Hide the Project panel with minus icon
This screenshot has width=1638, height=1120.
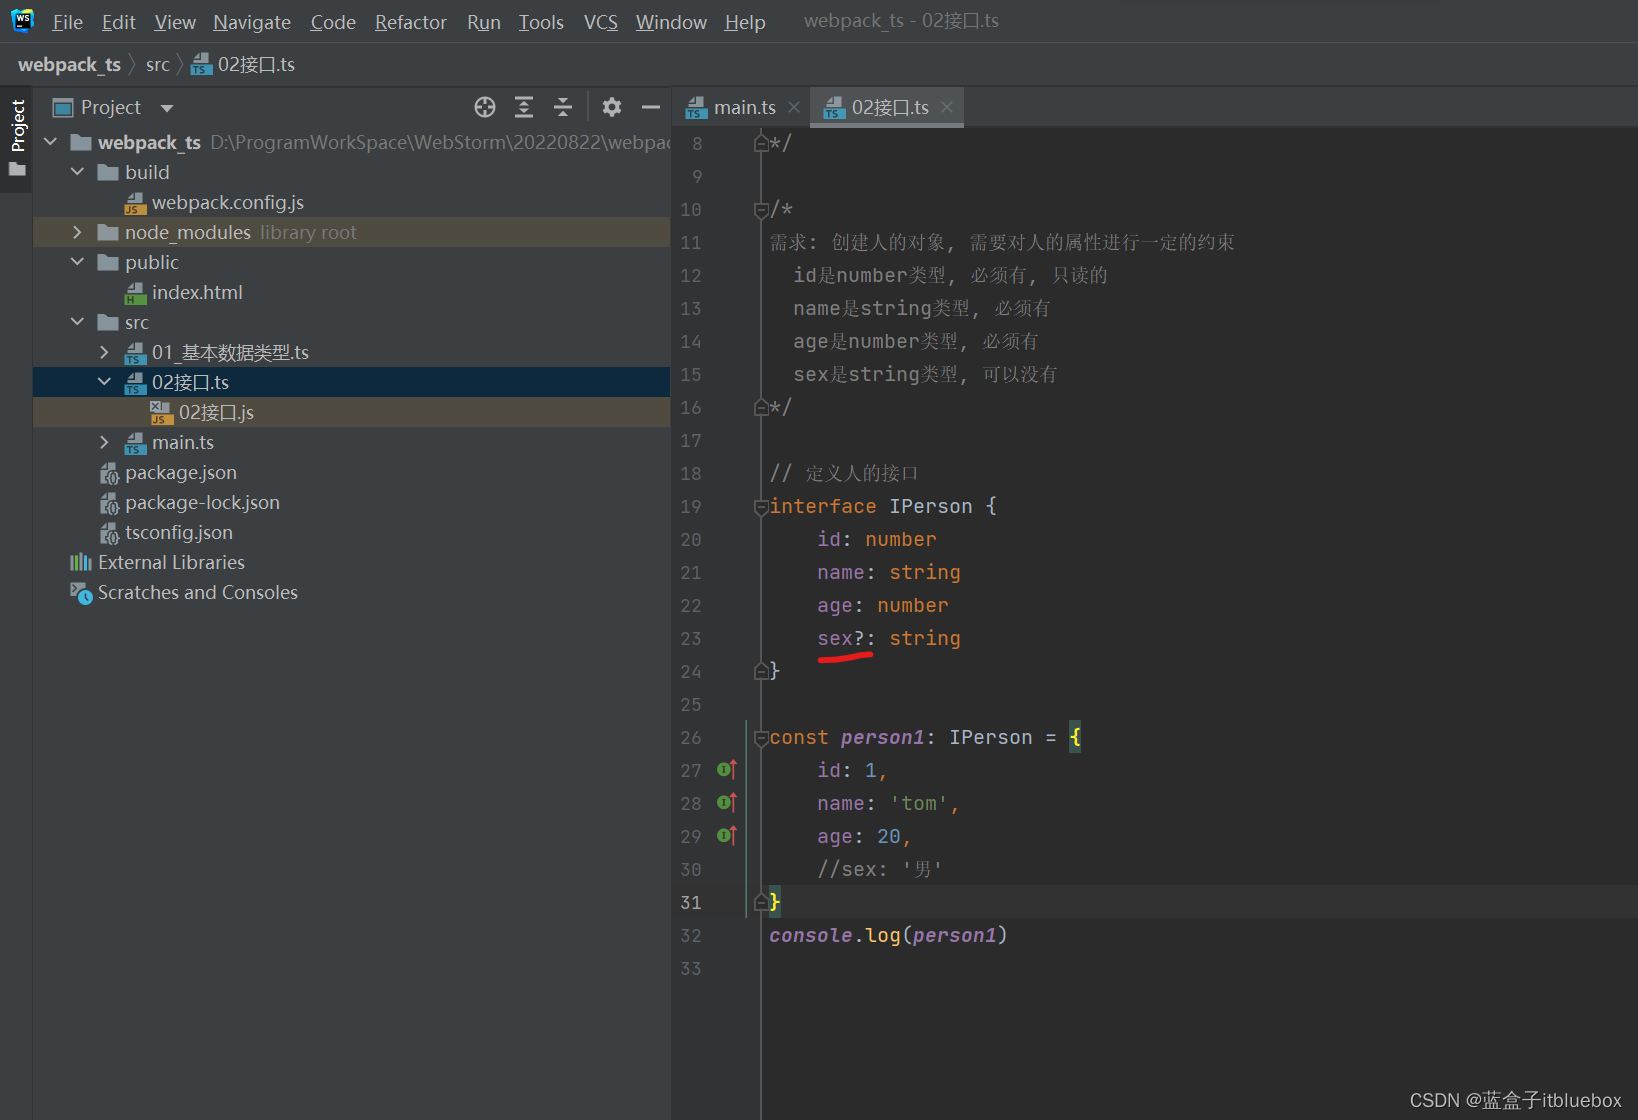(x=651, y=107)
